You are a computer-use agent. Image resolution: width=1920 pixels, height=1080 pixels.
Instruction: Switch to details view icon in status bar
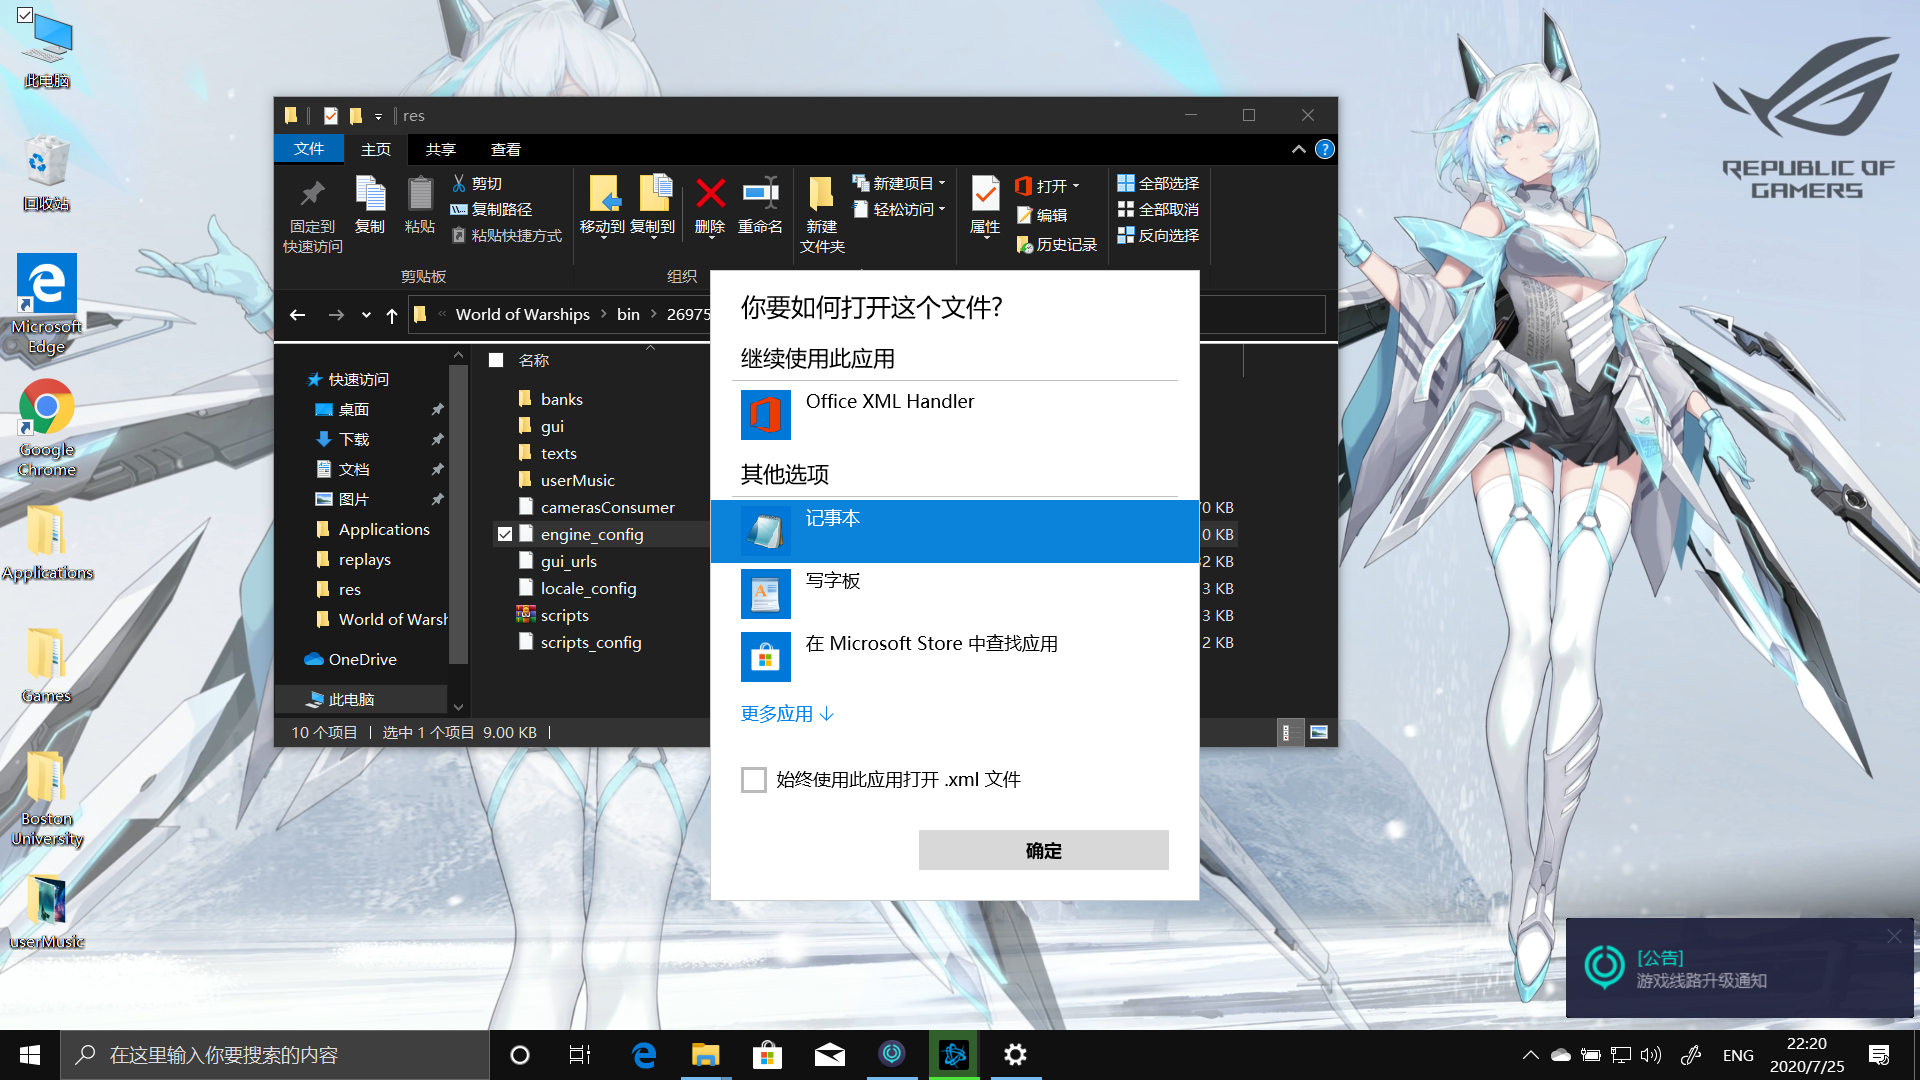coord(1289,732)
